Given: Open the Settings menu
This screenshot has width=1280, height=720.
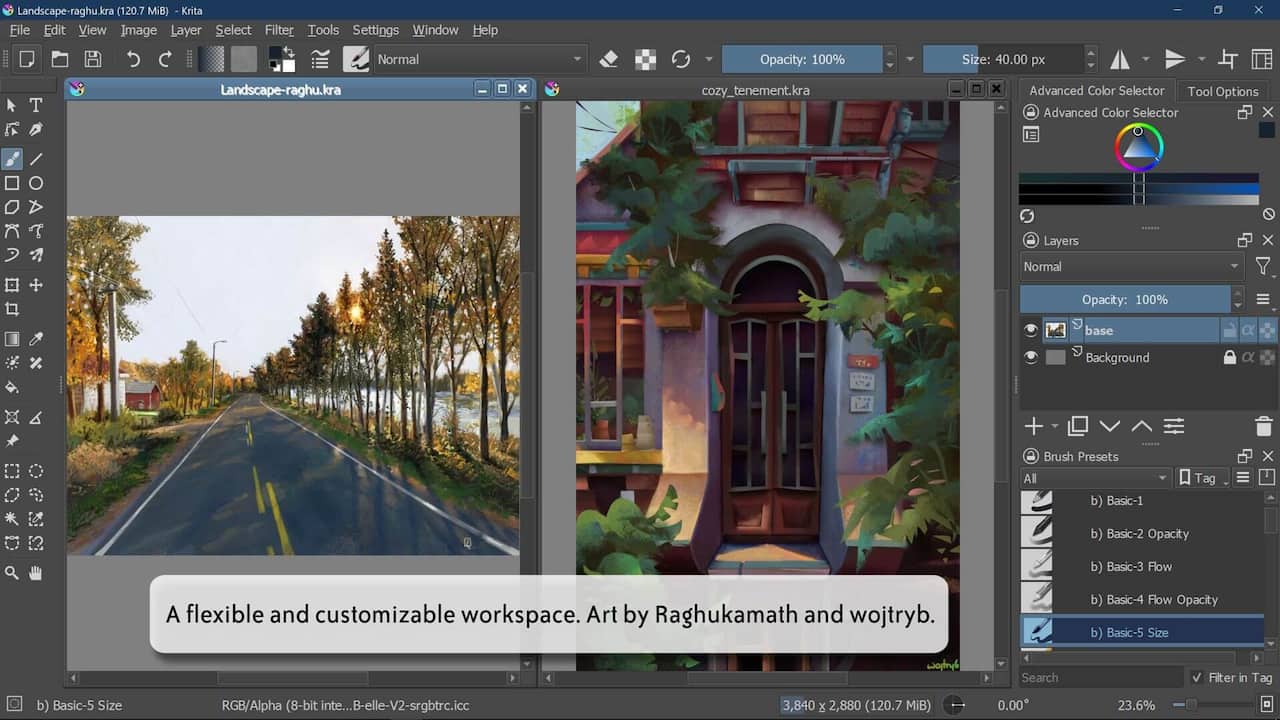Looking at the screenshot, I should pos(375,30).
